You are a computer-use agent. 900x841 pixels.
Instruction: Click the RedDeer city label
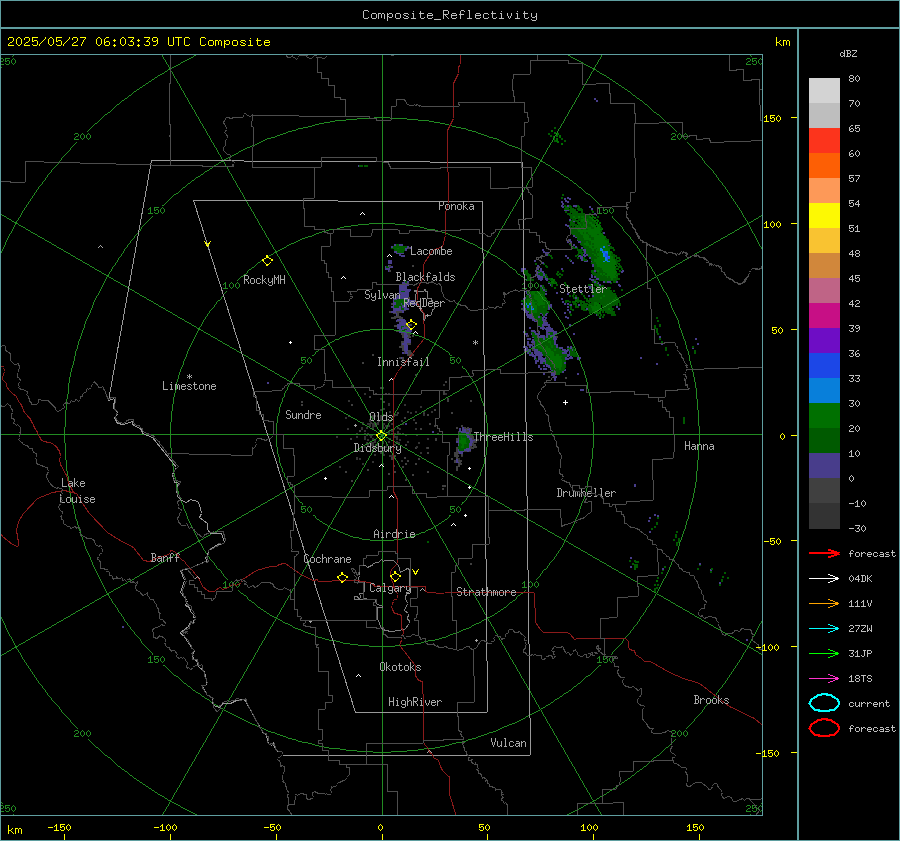424,303
